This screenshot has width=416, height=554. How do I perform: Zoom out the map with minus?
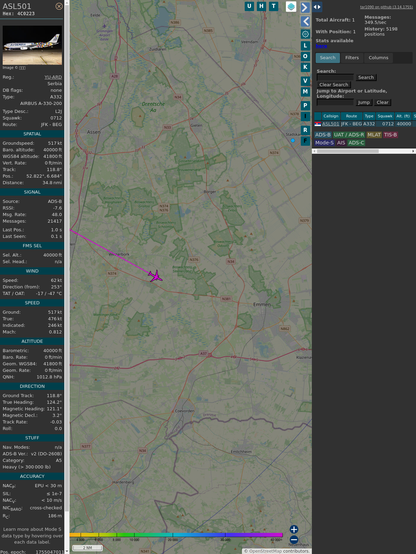[x=294, y=540]
